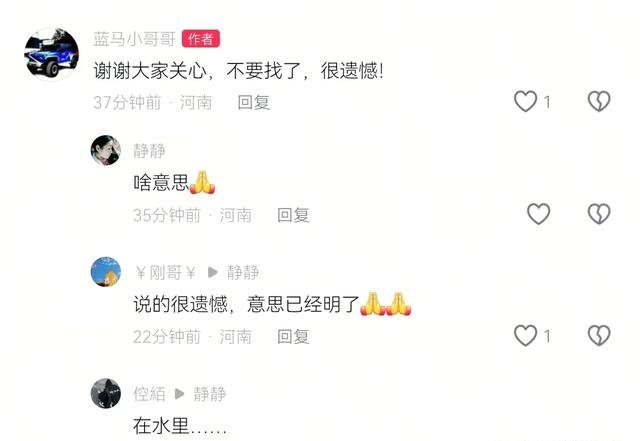Open the username ¥刚哥¥
This screenshot has width=640, height=441.
[166, 272]
